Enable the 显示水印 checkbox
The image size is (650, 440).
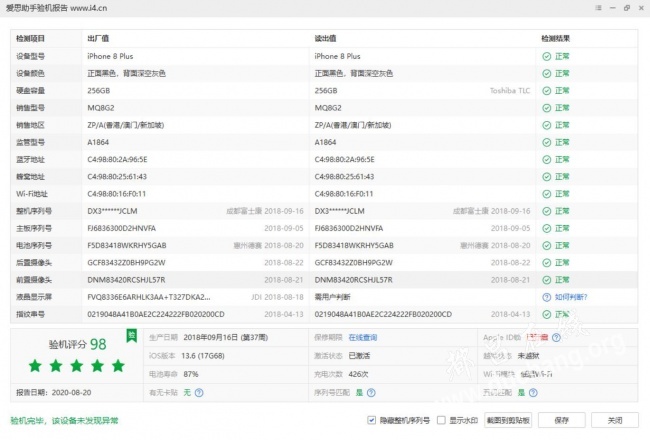[x=441, y=420]
